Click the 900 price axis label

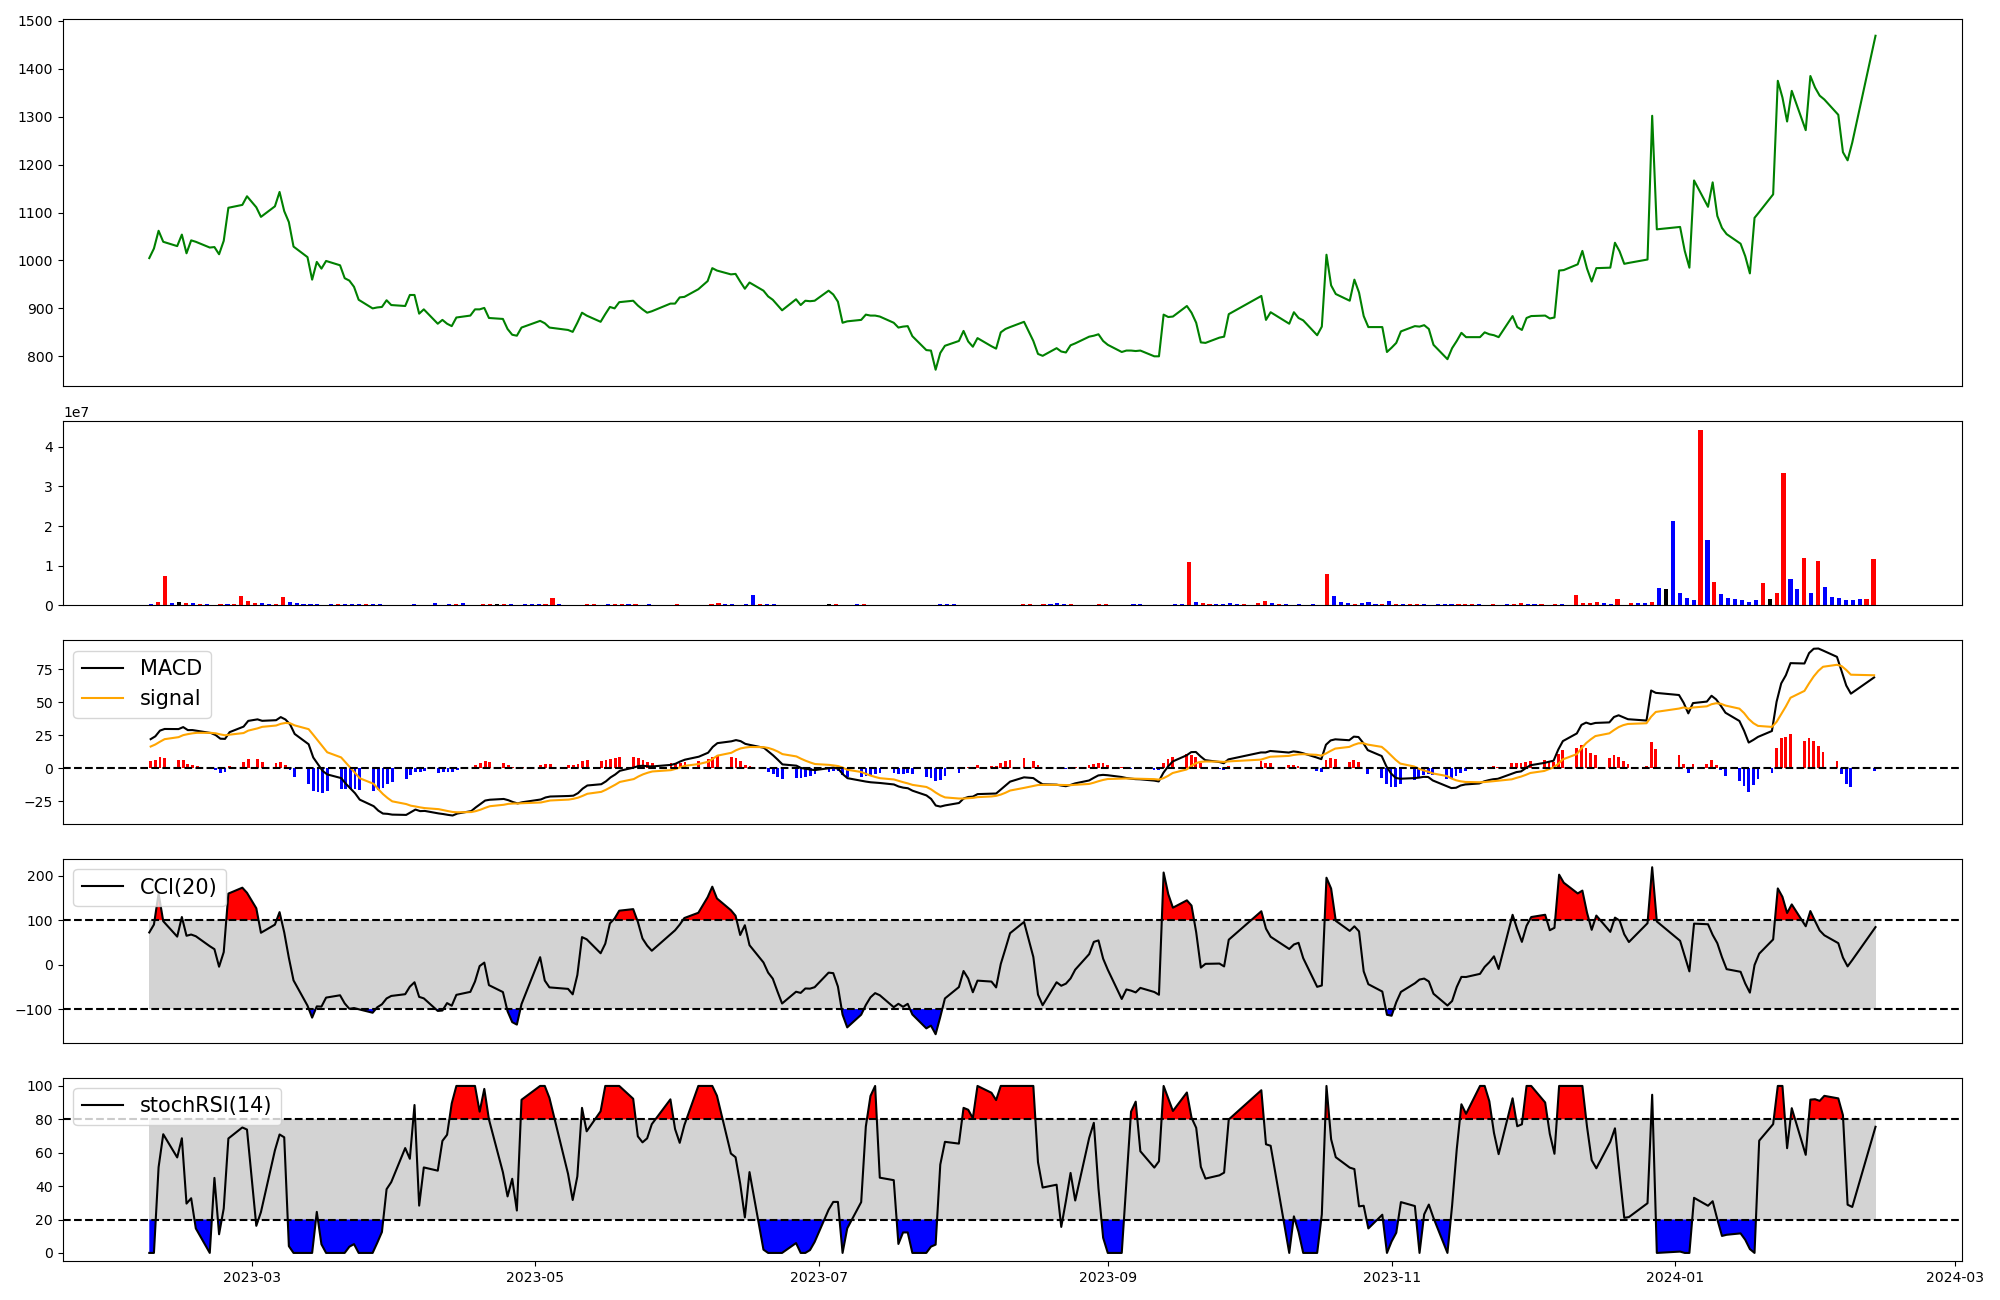[40, 309]
